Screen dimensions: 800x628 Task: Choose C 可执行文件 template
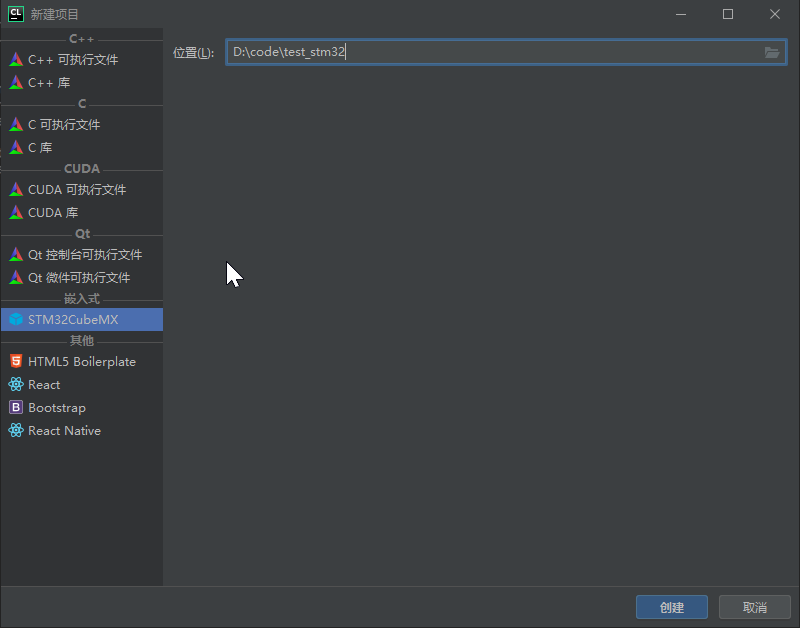[82, 124]
